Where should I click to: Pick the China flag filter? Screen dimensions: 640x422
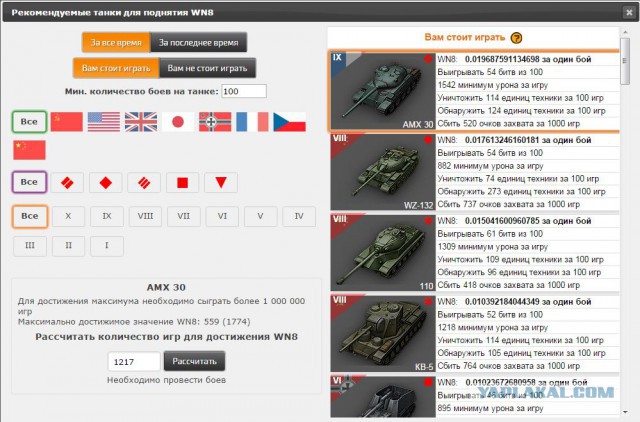29,150
